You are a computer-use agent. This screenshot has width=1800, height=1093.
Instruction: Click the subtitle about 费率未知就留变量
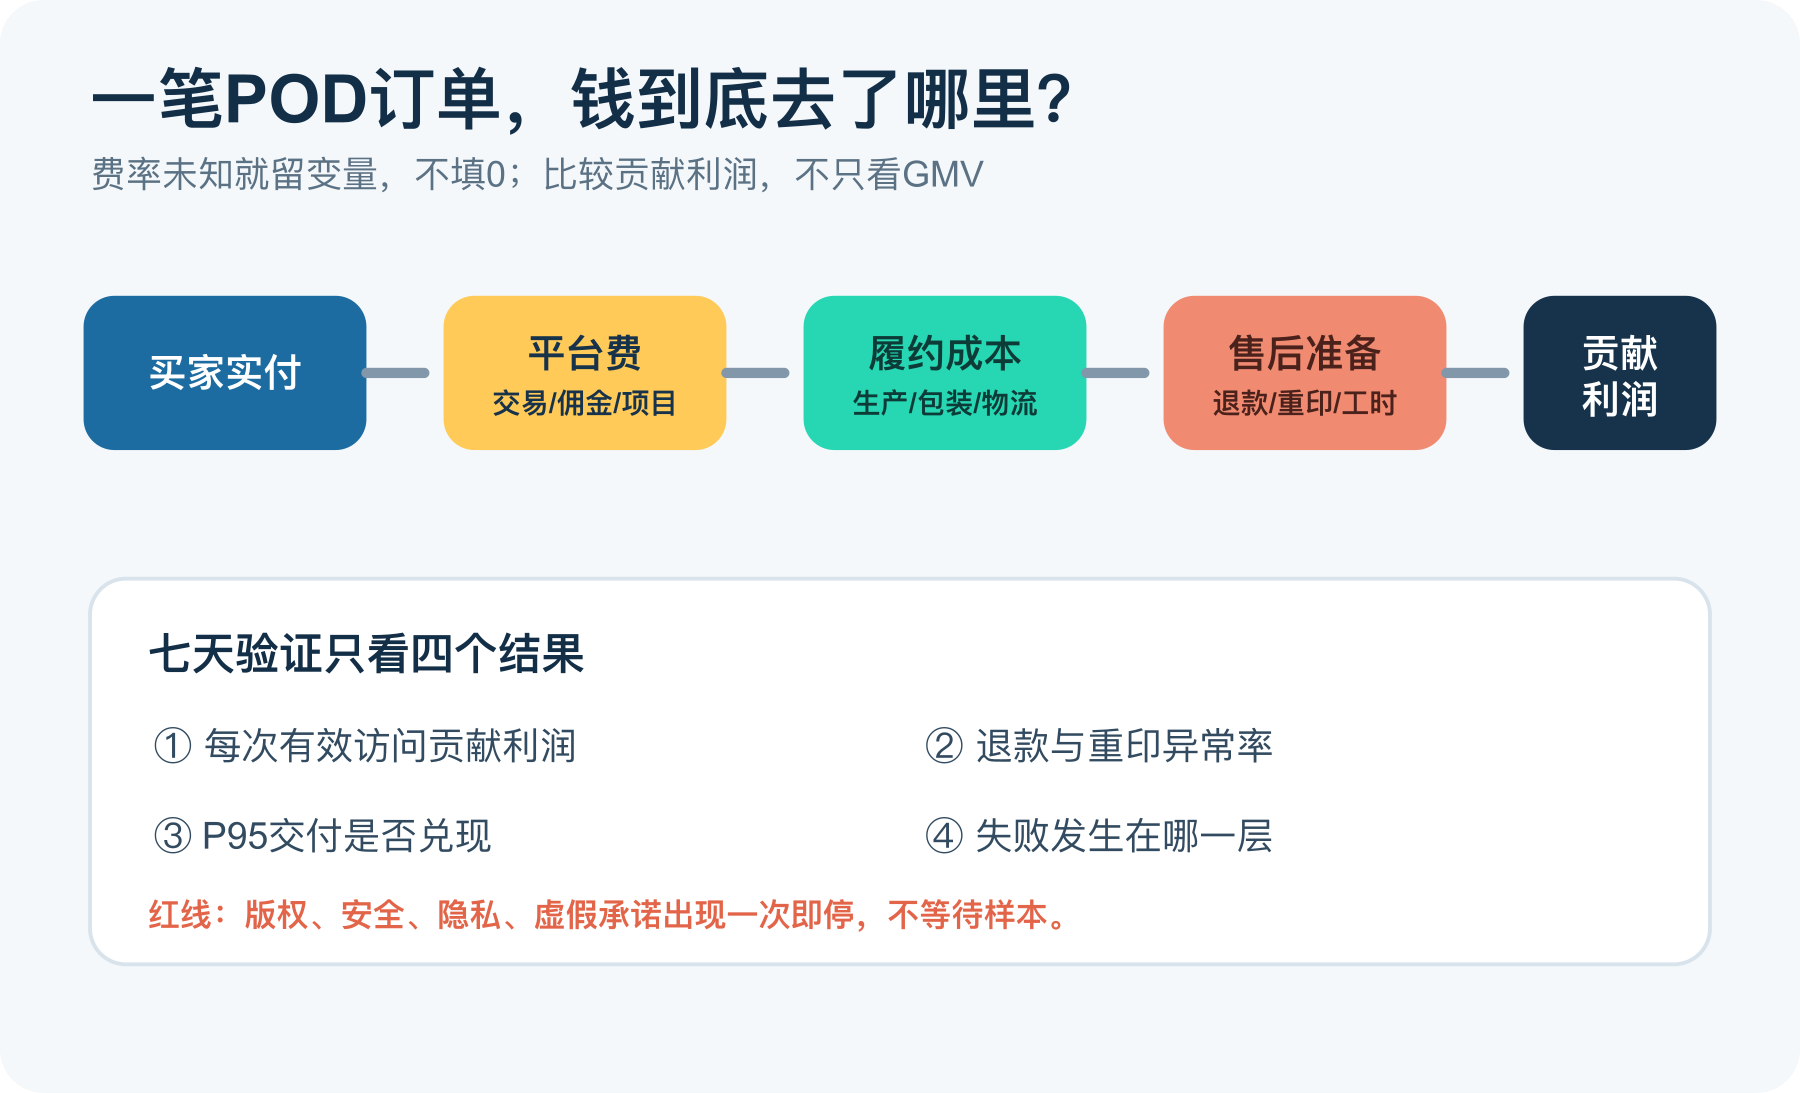coord(537,174)
